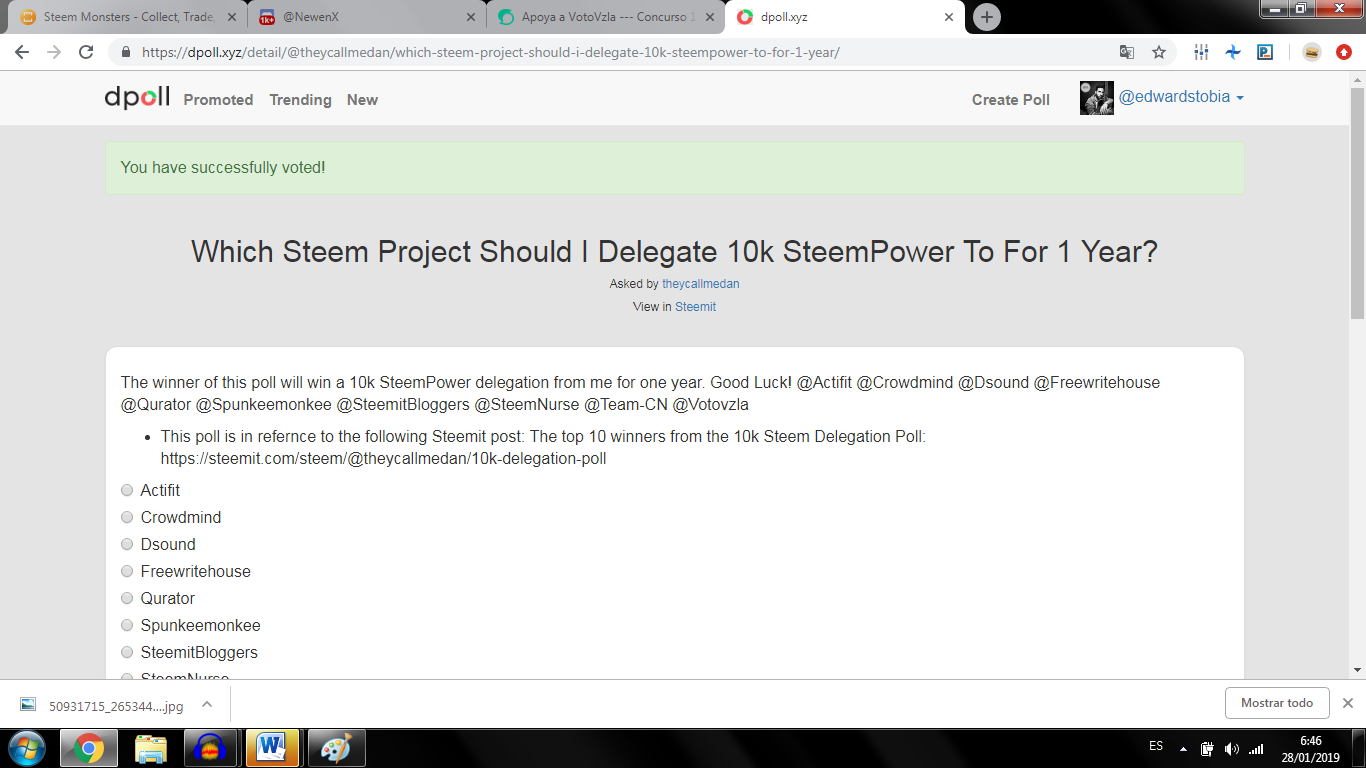Select the SteemitBloggers radio option
The image size is (1366, 768).
[x=127, y=652]
